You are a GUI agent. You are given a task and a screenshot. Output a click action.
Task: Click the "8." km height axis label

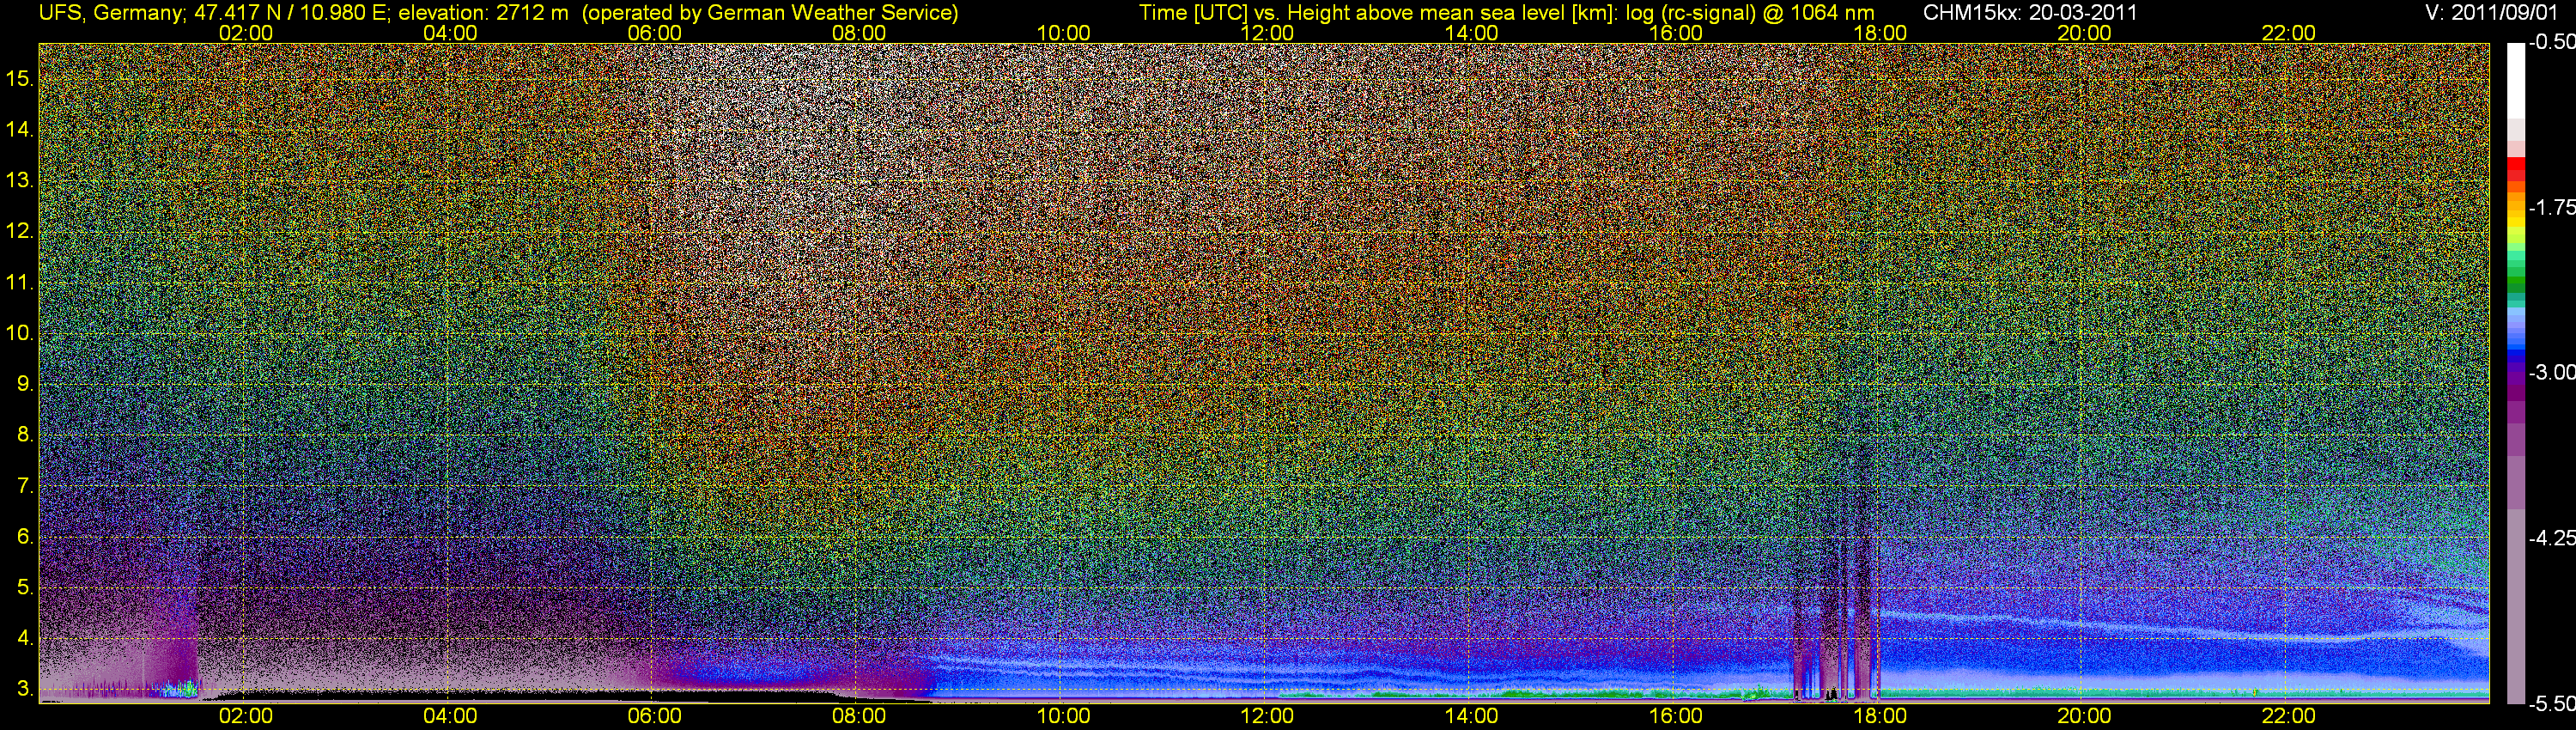click(x=25, y=435)
